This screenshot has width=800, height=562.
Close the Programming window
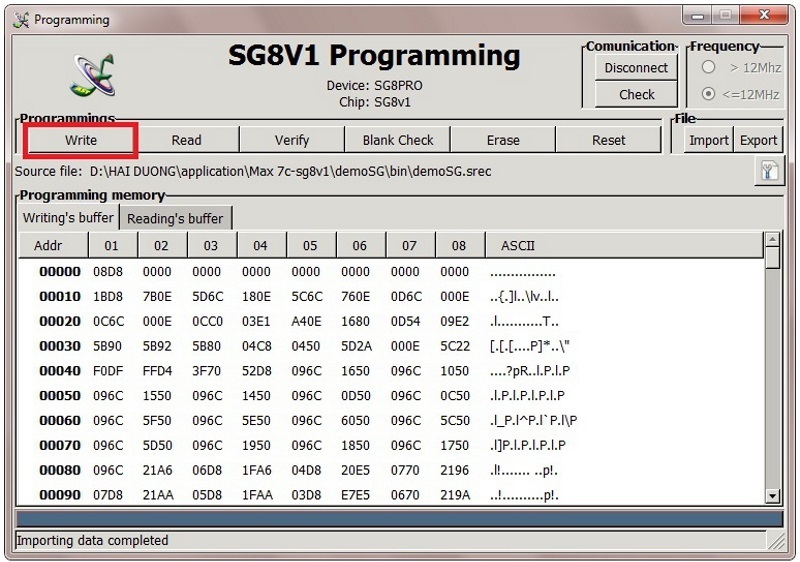tap(764, 15)
